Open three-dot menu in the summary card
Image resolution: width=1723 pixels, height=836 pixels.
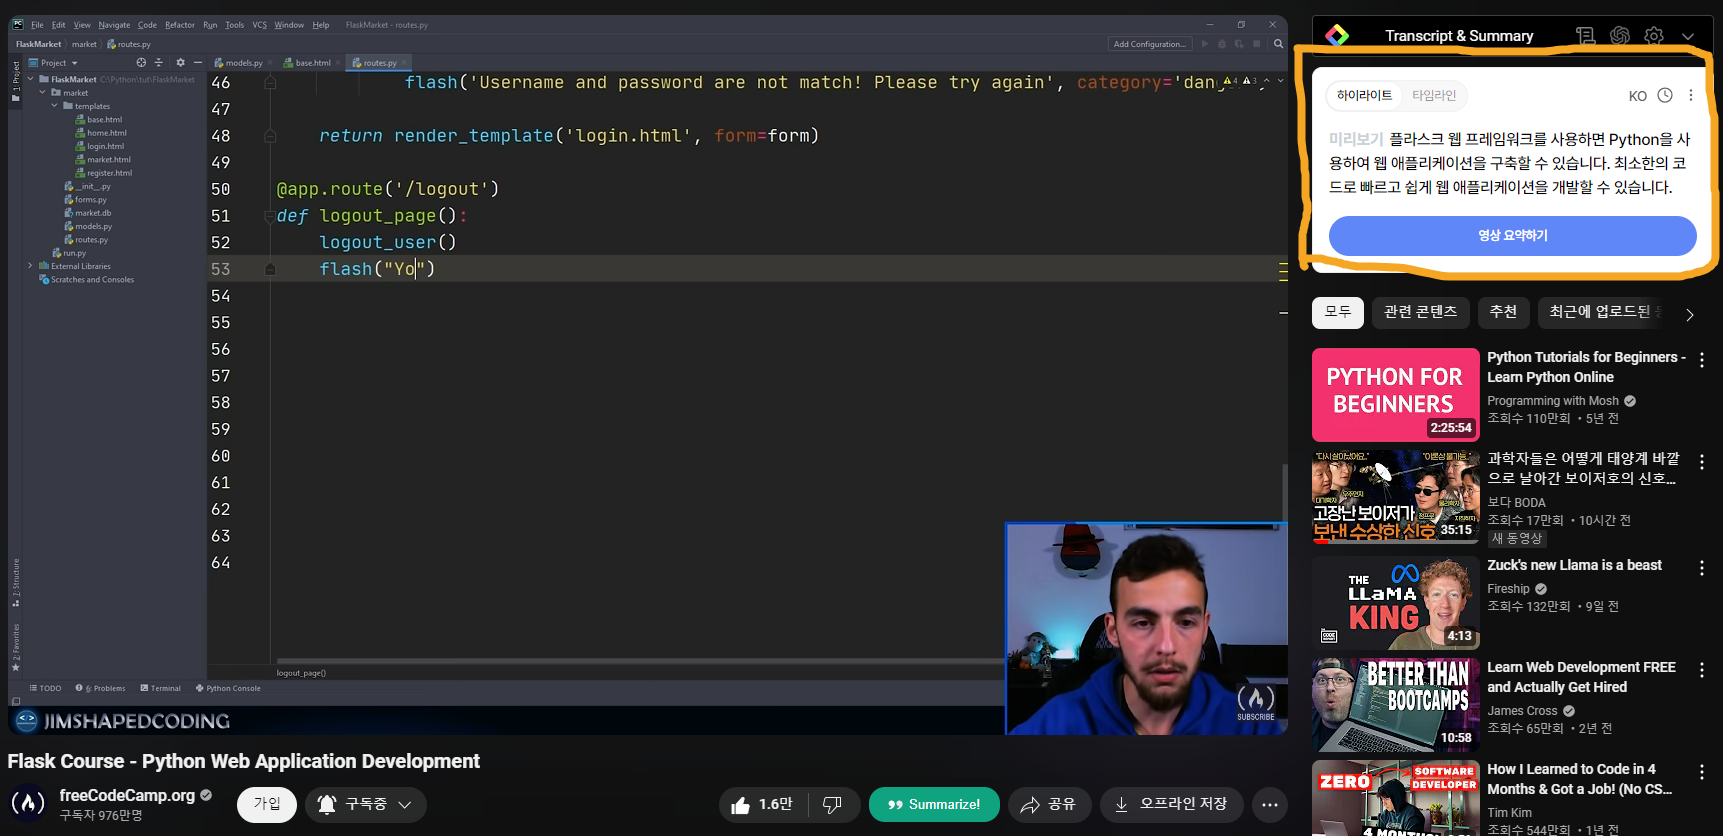(1691, 96)
